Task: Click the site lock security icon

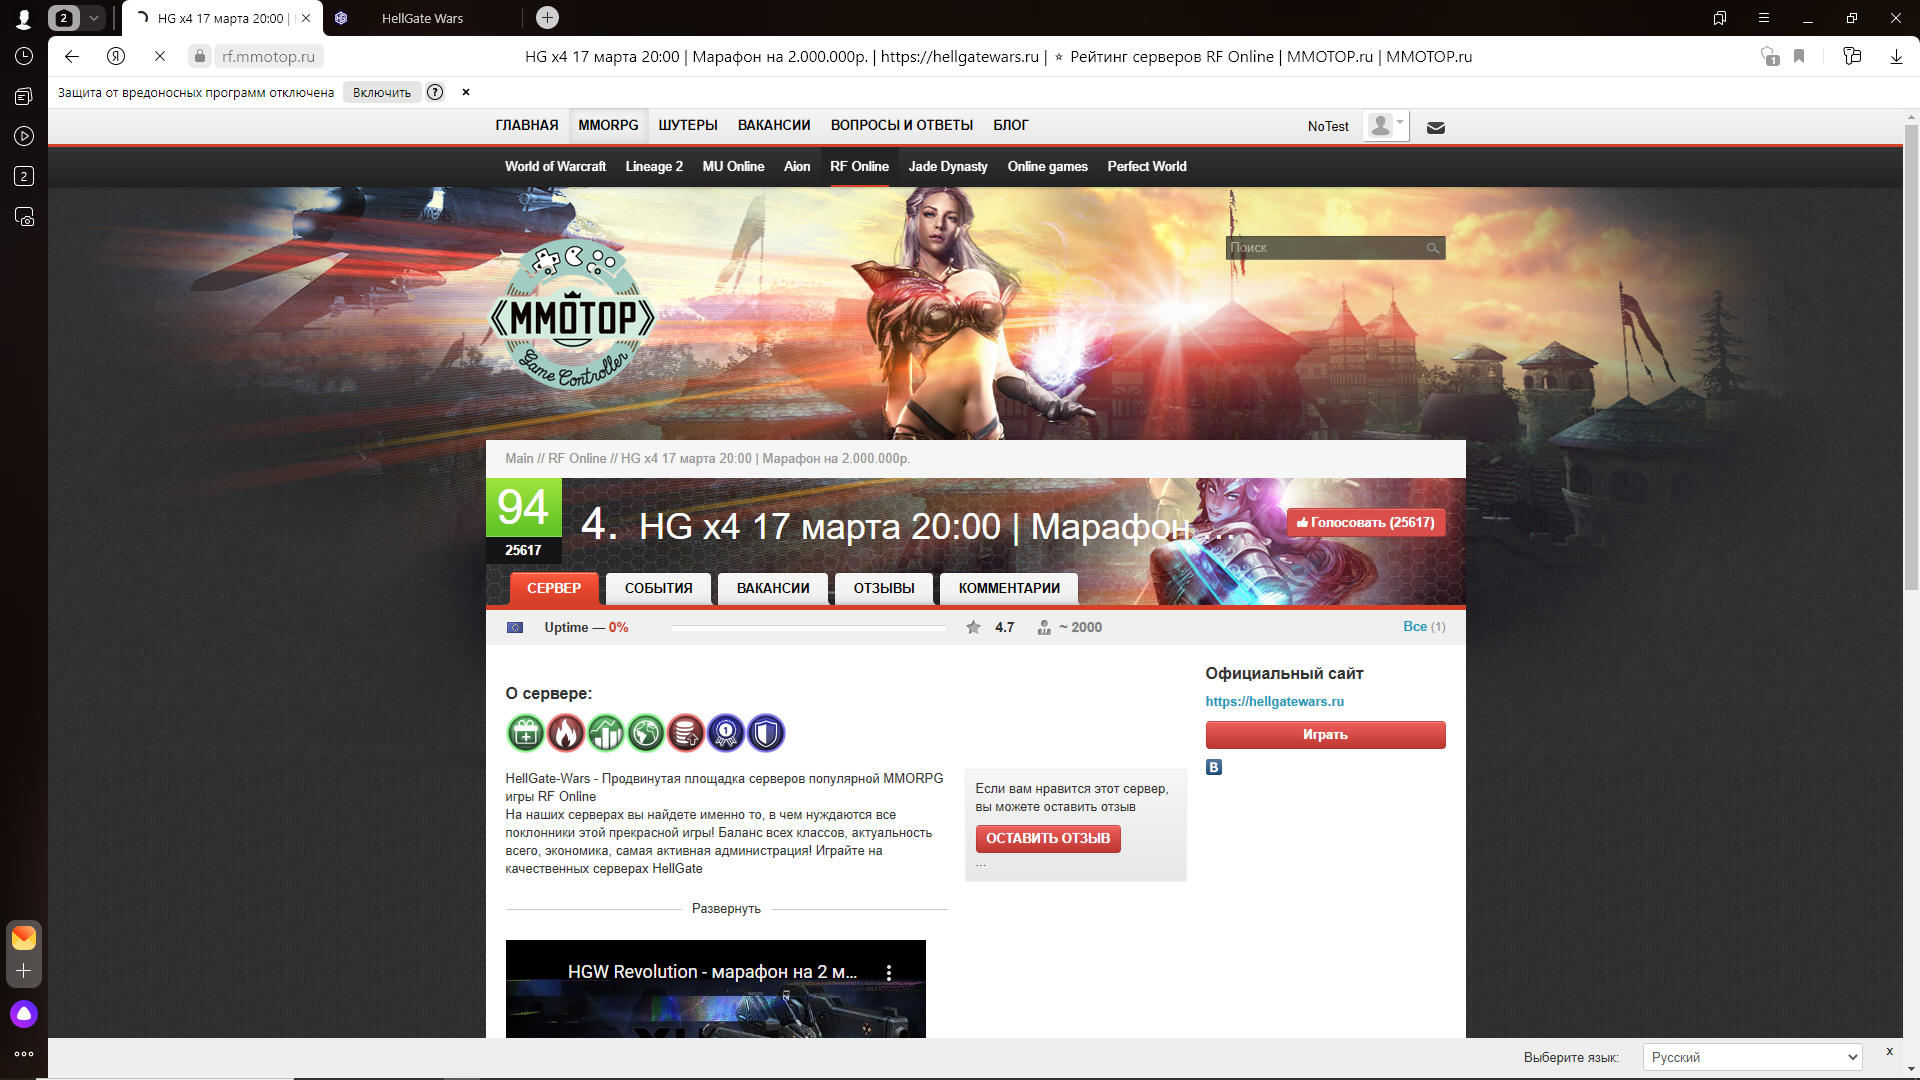Action: point(200,57)
